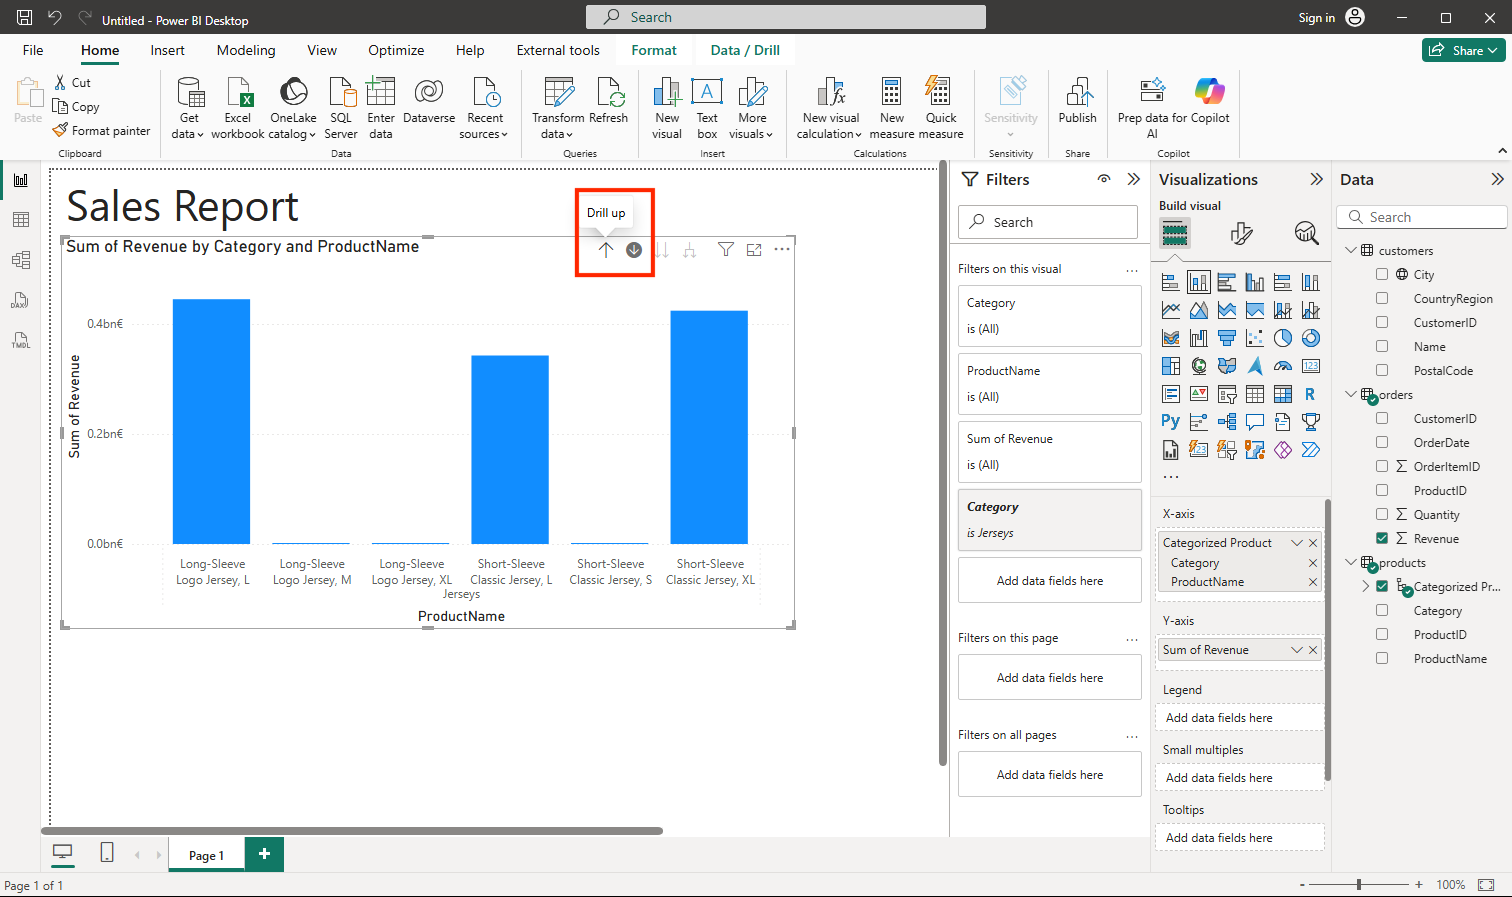Open the Format visual brush tab
This screenshot has height=897, width=1512.
coord(1241,233)
